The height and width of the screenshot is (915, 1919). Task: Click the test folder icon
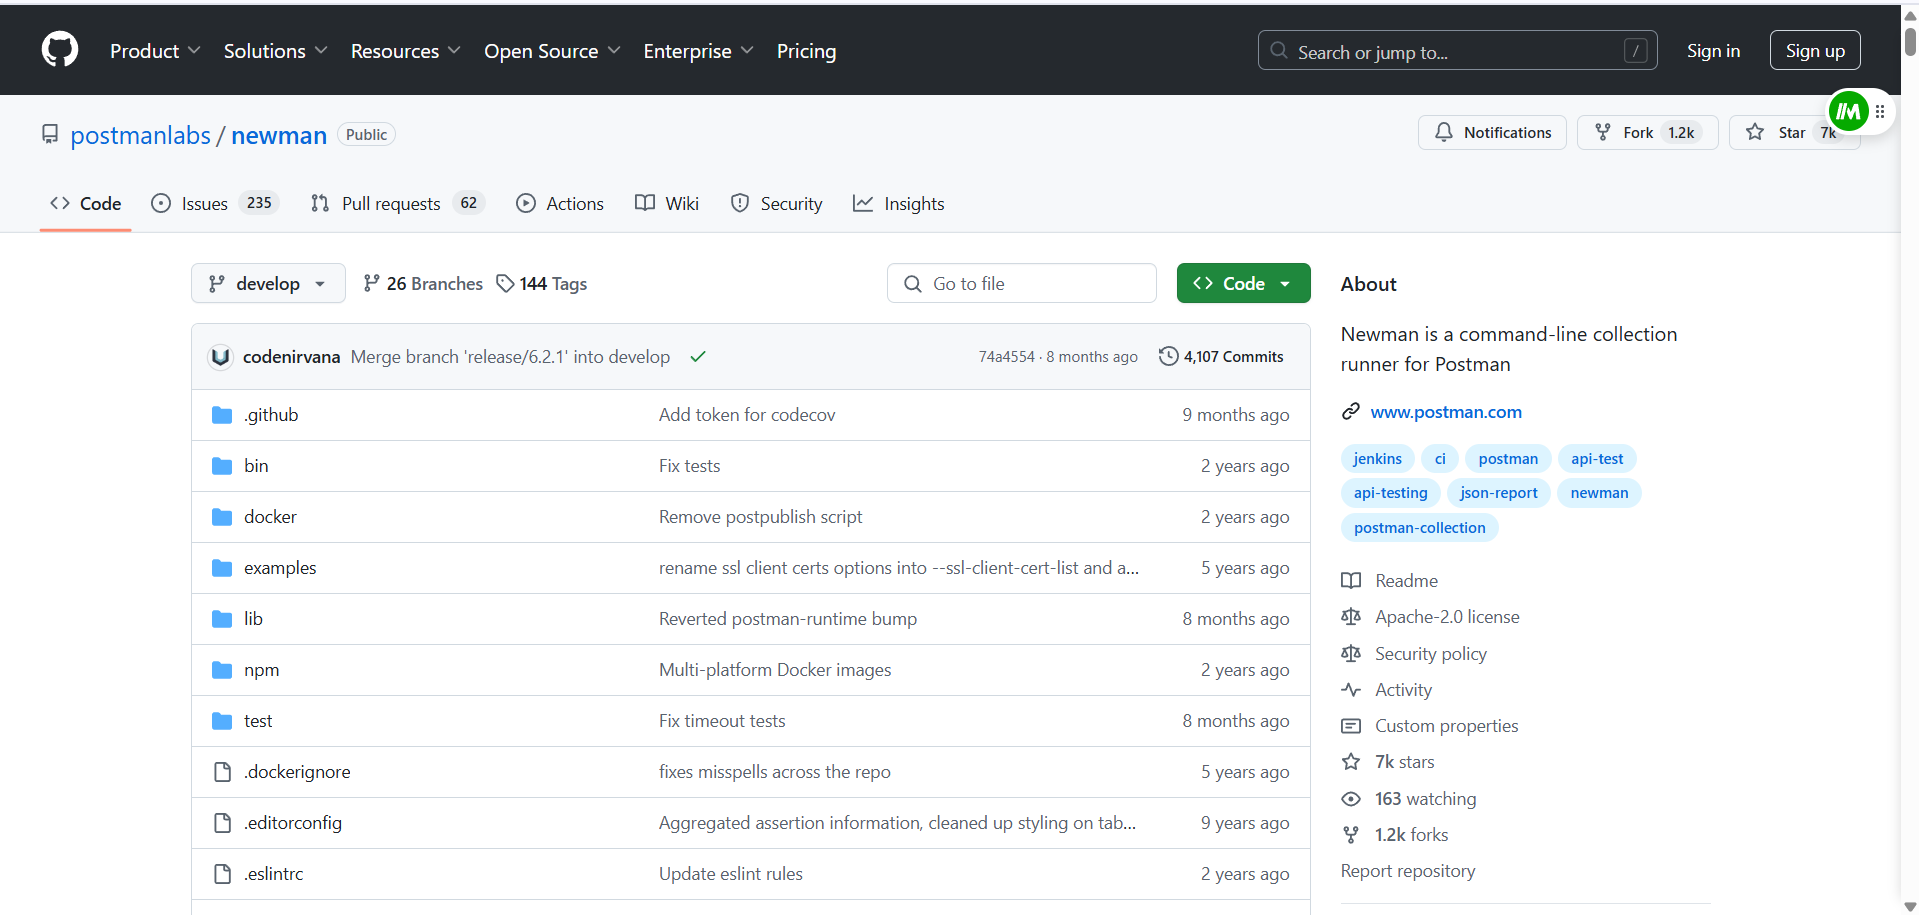[222, 721]
